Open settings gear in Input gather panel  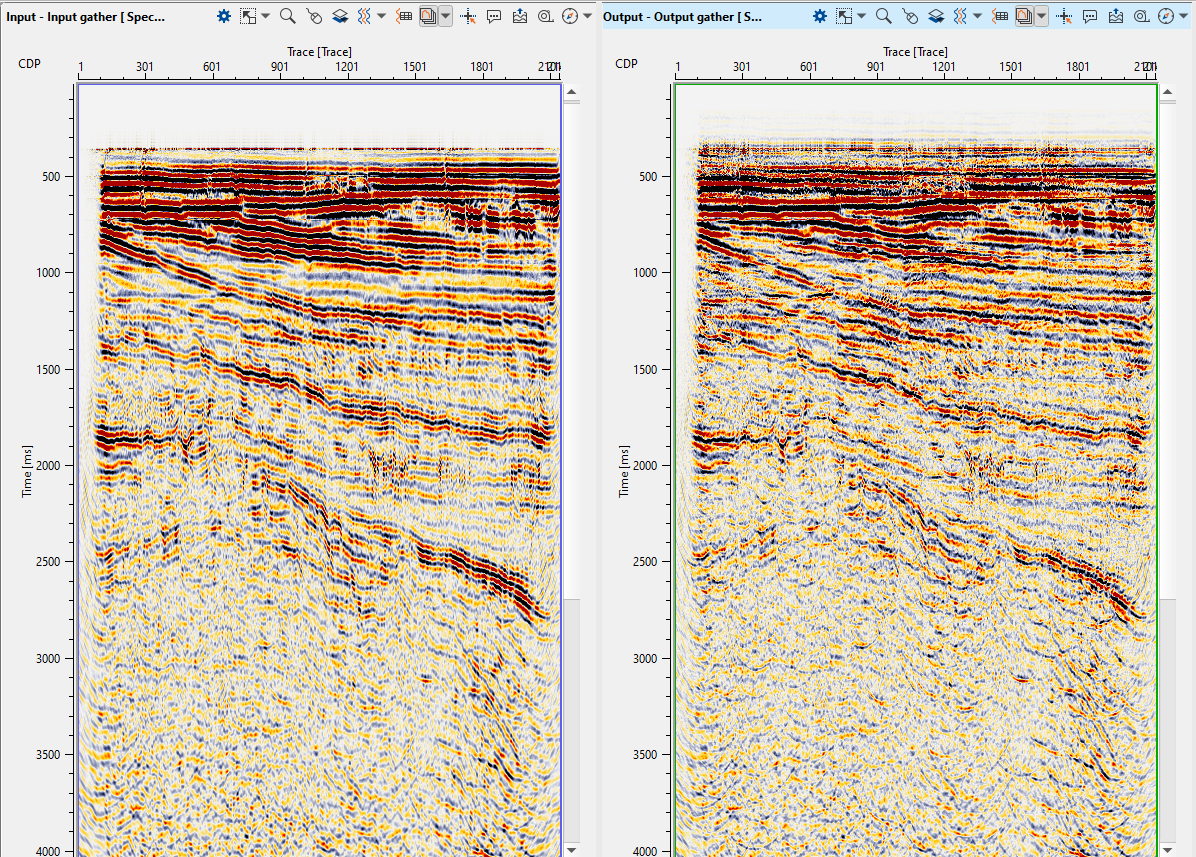coord(224,16)
